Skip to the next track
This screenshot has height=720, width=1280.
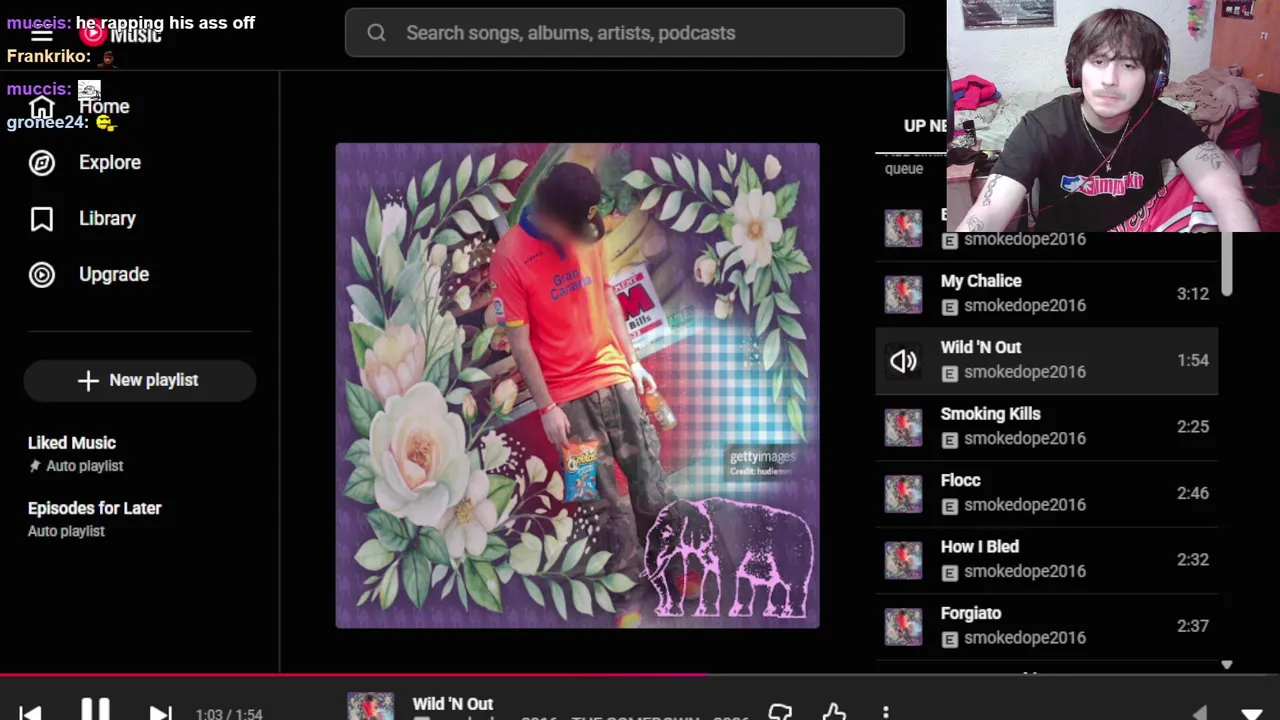click(160, 712)
